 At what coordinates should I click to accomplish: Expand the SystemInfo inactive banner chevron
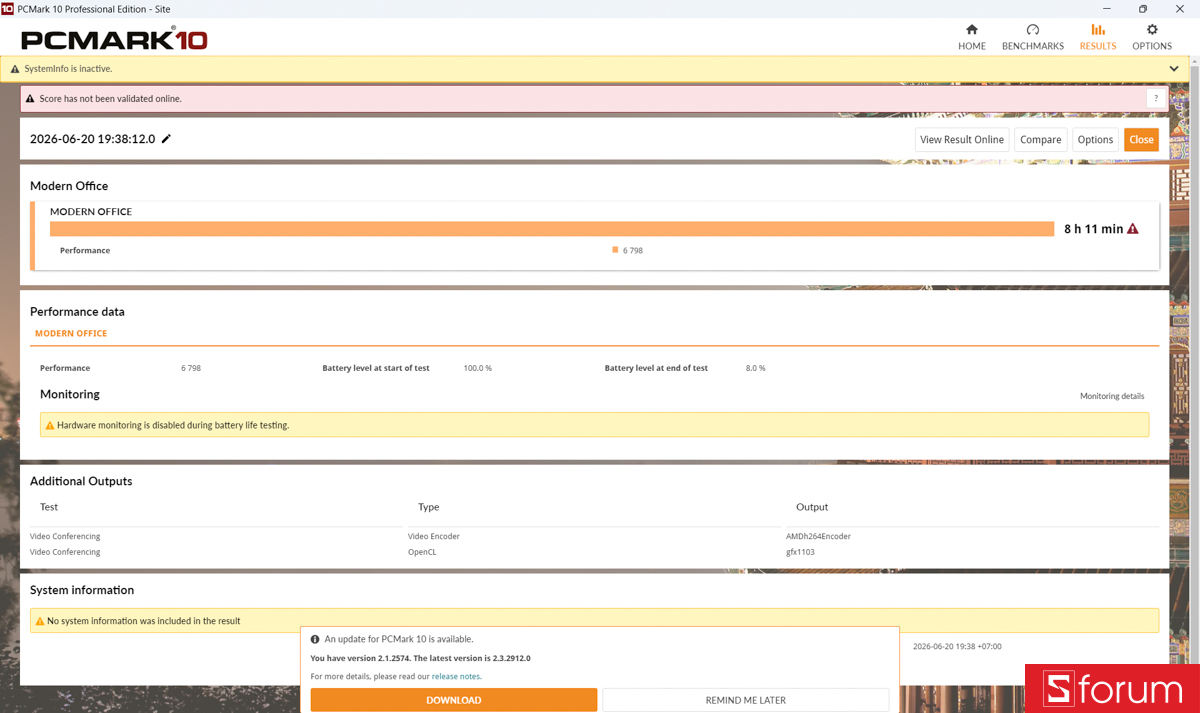click(x=1174, y=69)
